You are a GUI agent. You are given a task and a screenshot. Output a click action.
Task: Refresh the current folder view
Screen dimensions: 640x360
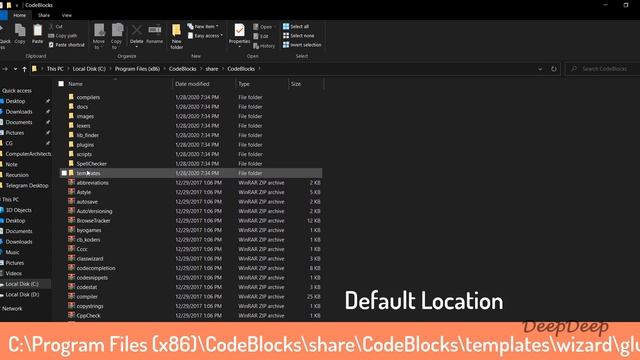(x=553, y=69)
